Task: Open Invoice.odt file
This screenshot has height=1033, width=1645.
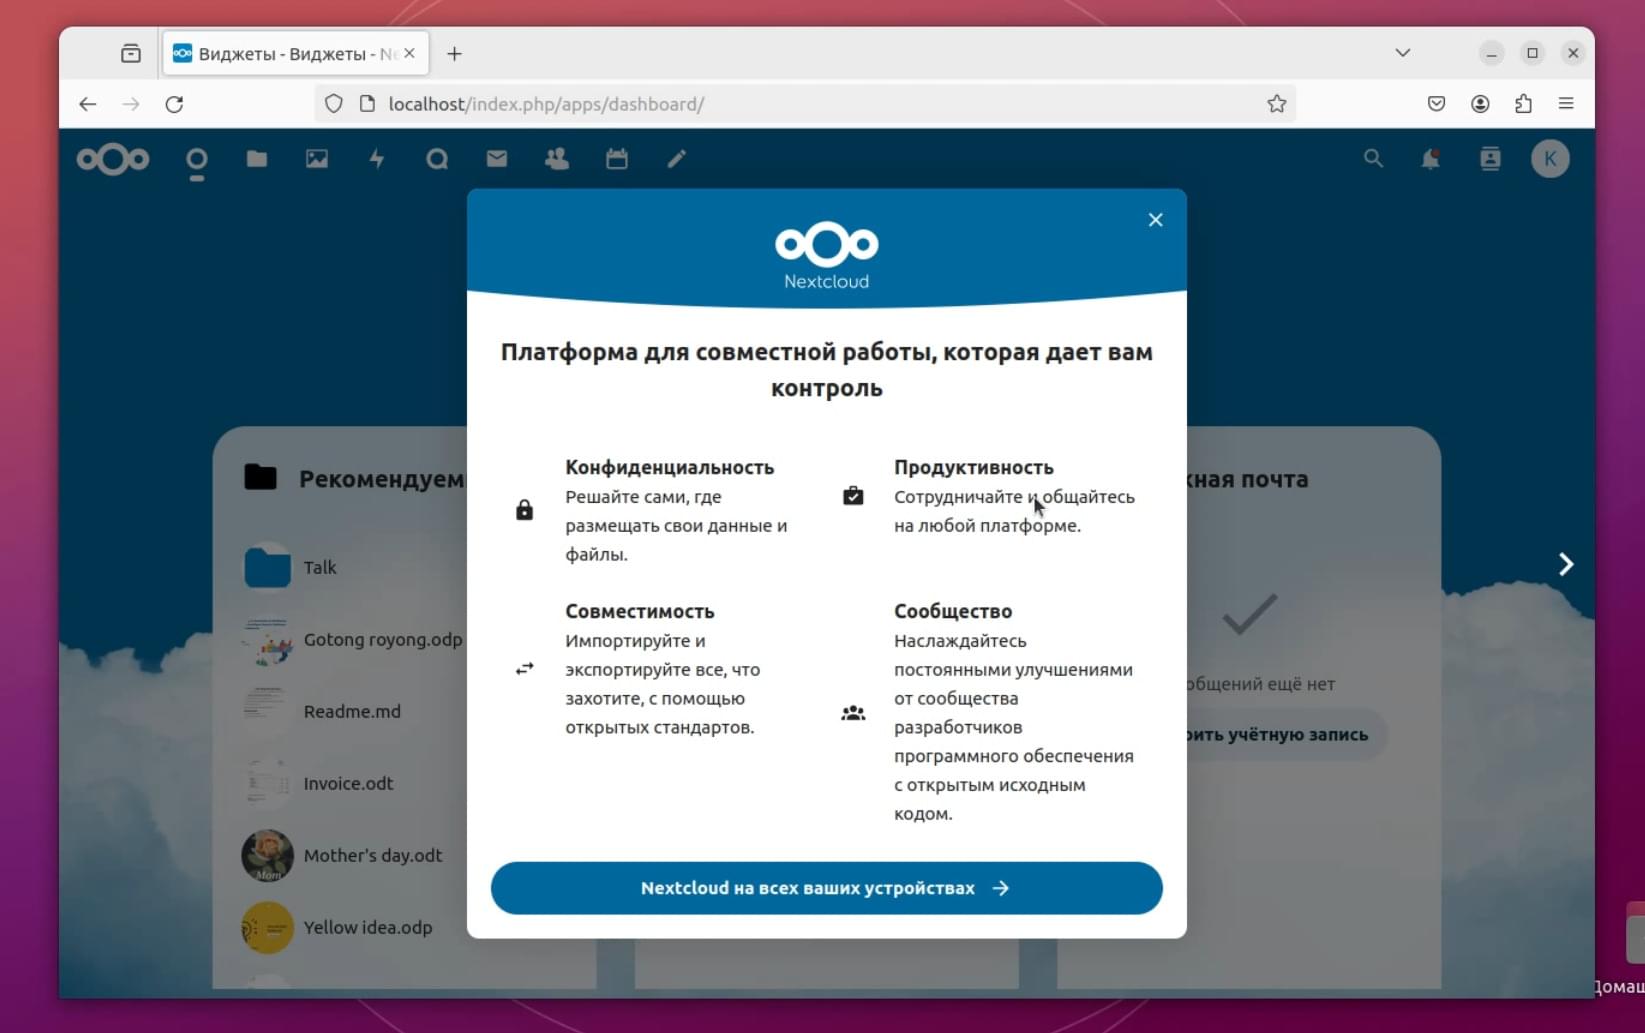Action: click(352, 783)
